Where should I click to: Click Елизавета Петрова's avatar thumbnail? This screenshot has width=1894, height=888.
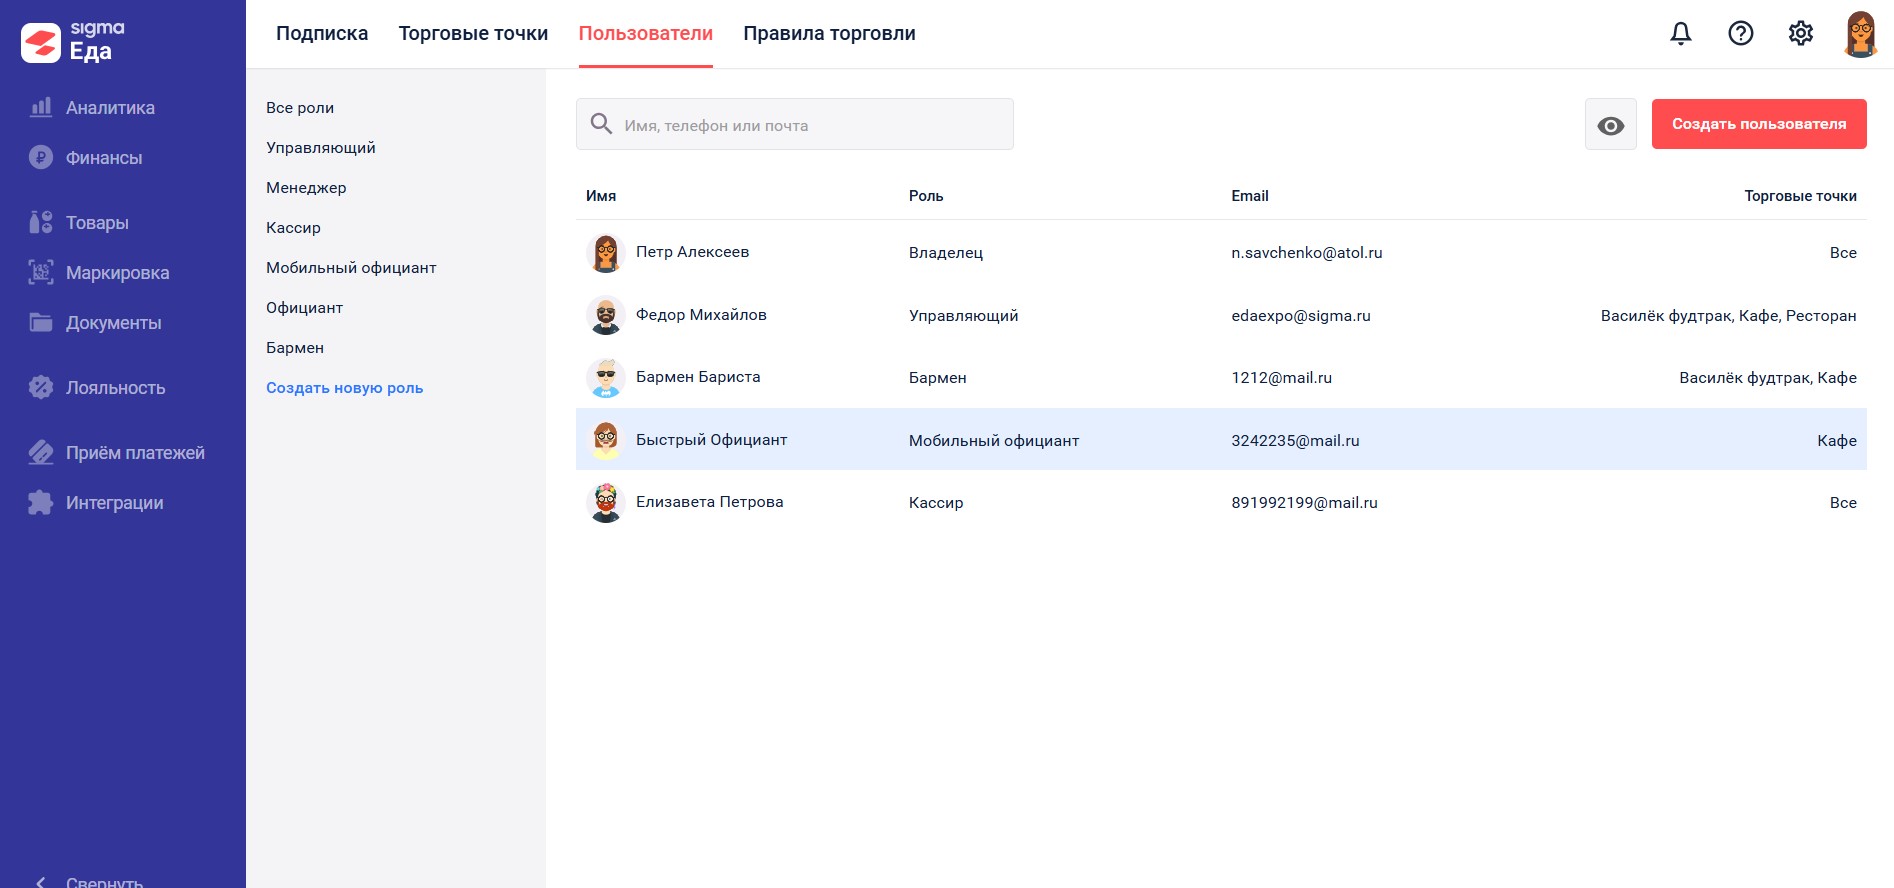[606, 502]
